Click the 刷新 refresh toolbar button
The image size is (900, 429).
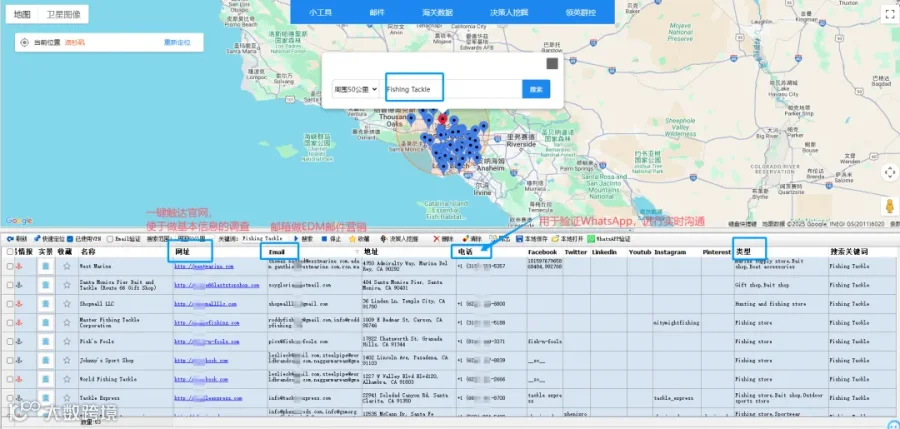tap(17, 238)
